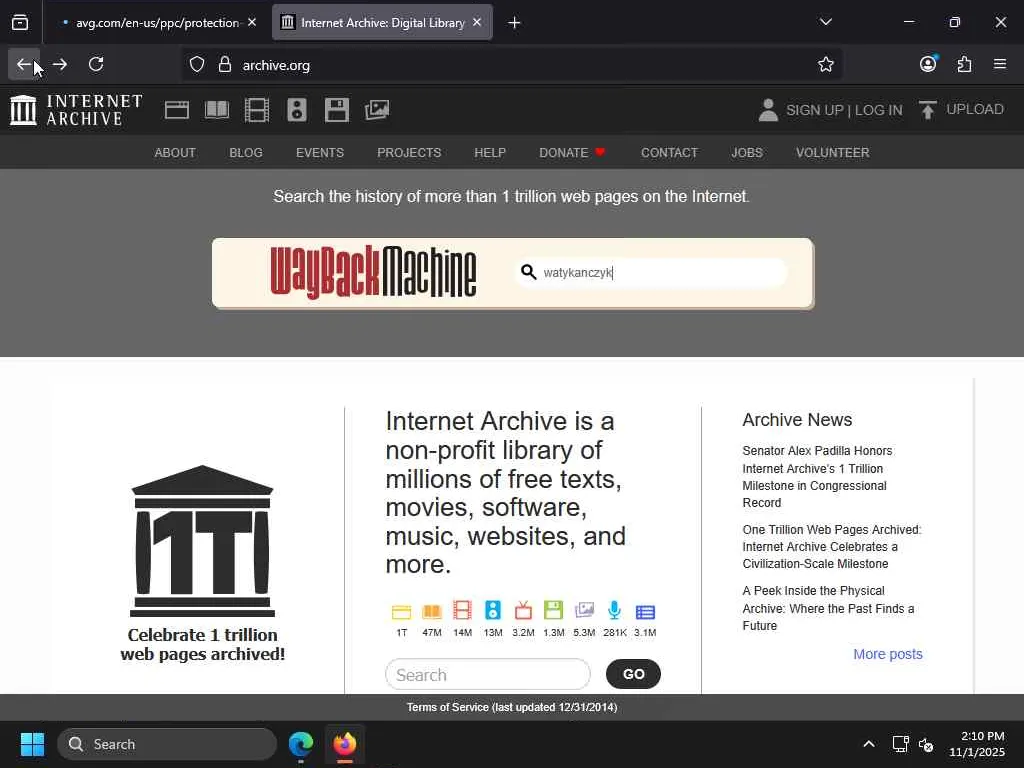The image size is (1024, 768).
Task: Open the Texts book icon
Action: pyautogui.click(x=216, y=110)
